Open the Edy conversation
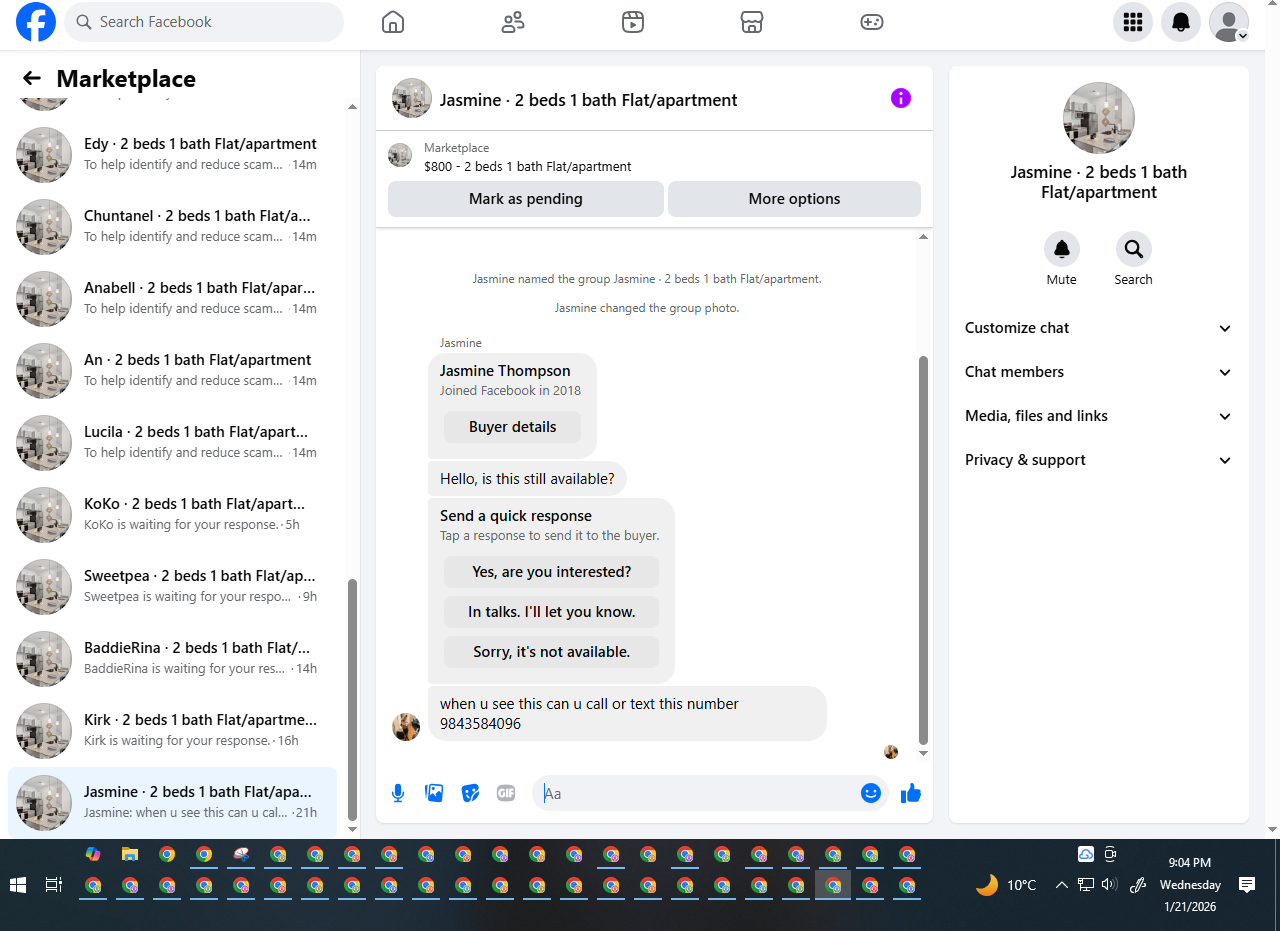The width and height of the screenshot is (1280, 931). [172, 155]
